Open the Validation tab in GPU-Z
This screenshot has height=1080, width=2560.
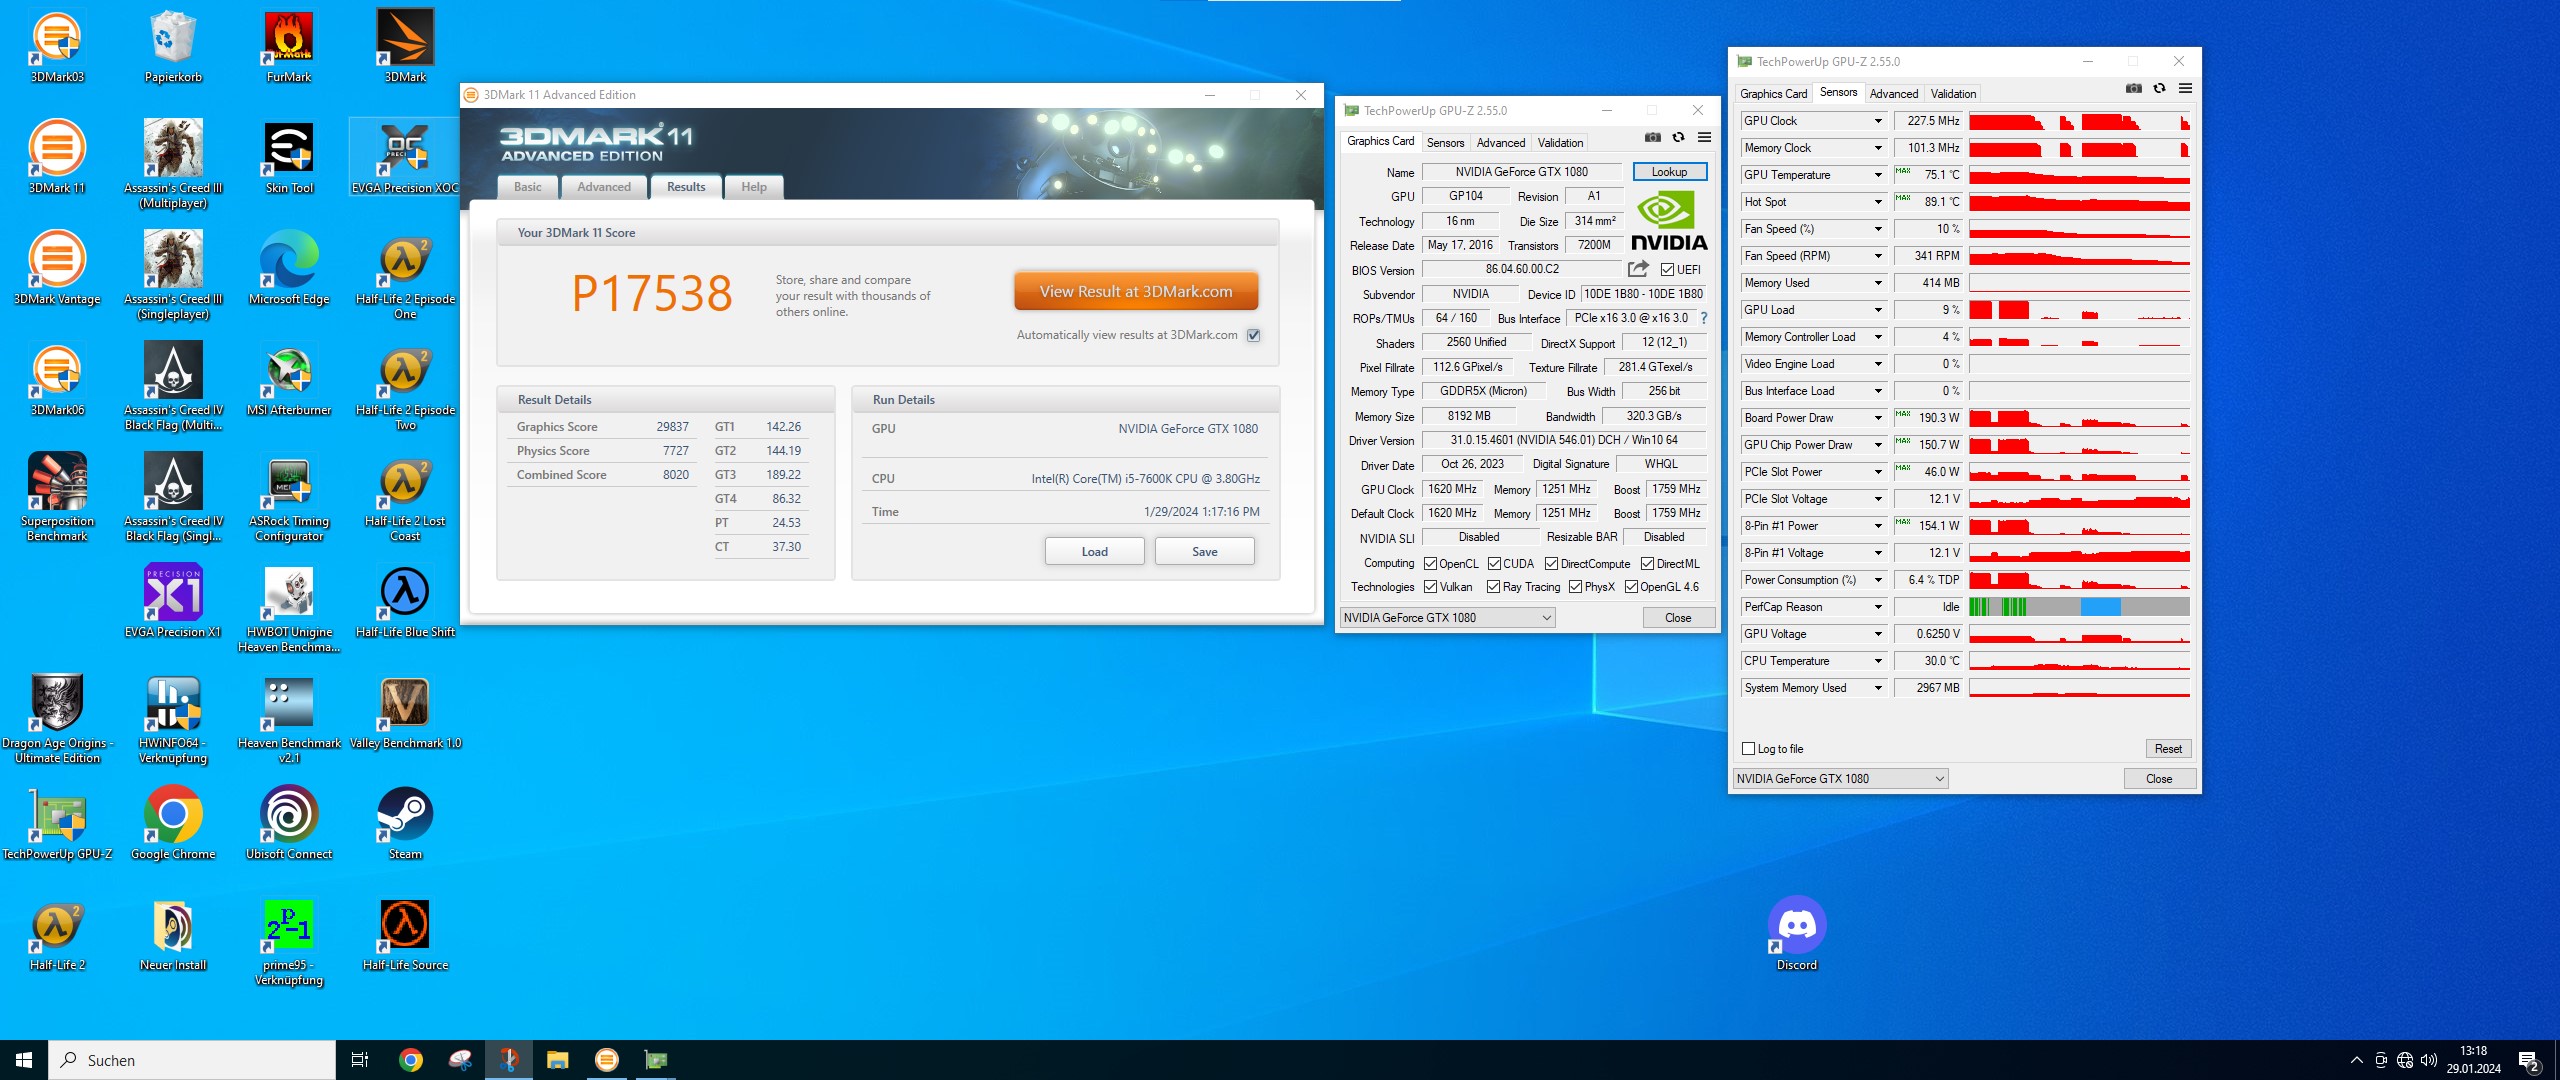coord(1559,142)
